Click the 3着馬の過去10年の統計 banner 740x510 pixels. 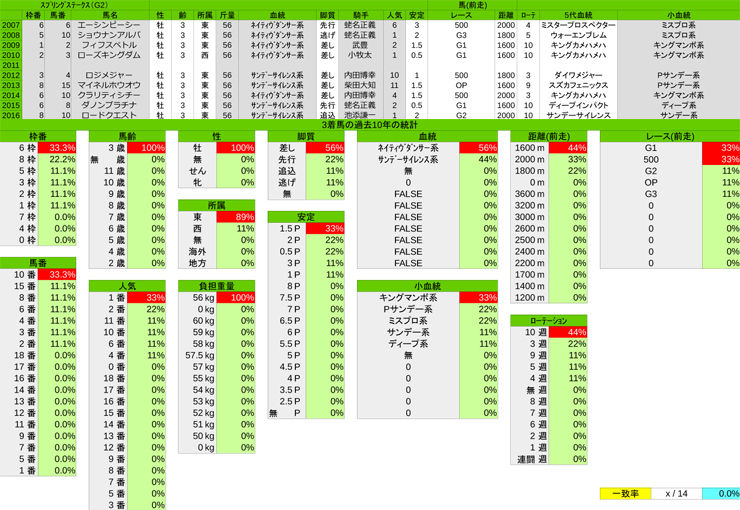(x=370, y=125)
